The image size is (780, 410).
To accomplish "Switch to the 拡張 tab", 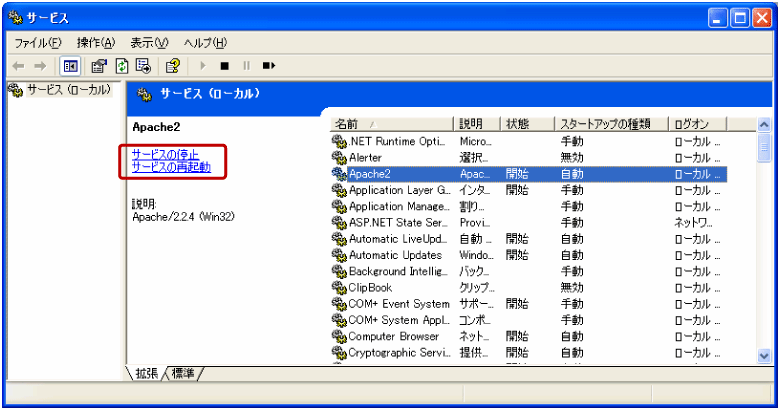I will [146, 374].
